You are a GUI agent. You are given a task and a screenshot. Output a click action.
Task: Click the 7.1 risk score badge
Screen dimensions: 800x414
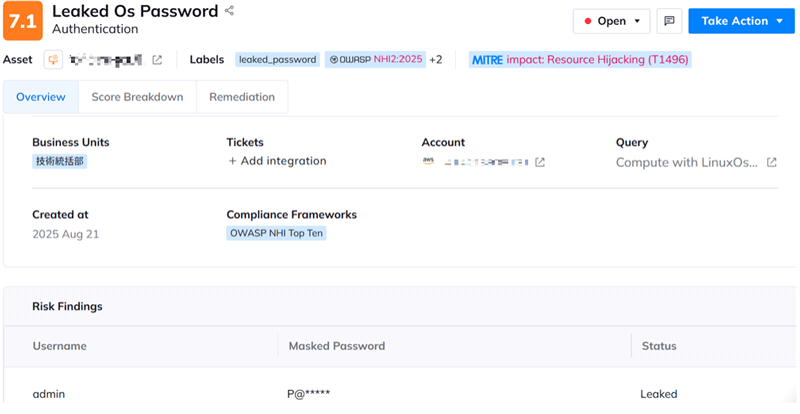click(22, 21)
